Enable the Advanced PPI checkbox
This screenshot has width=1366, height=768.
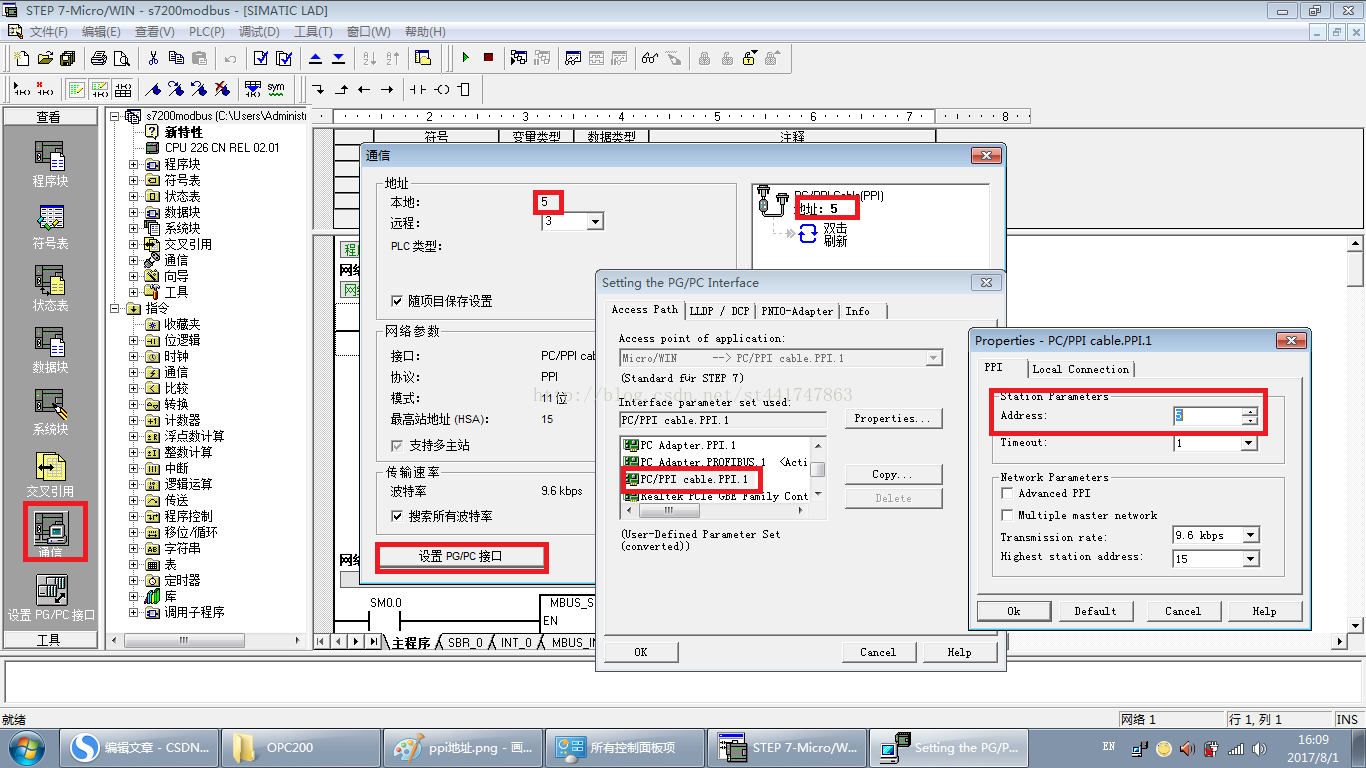pos(1008,493)
